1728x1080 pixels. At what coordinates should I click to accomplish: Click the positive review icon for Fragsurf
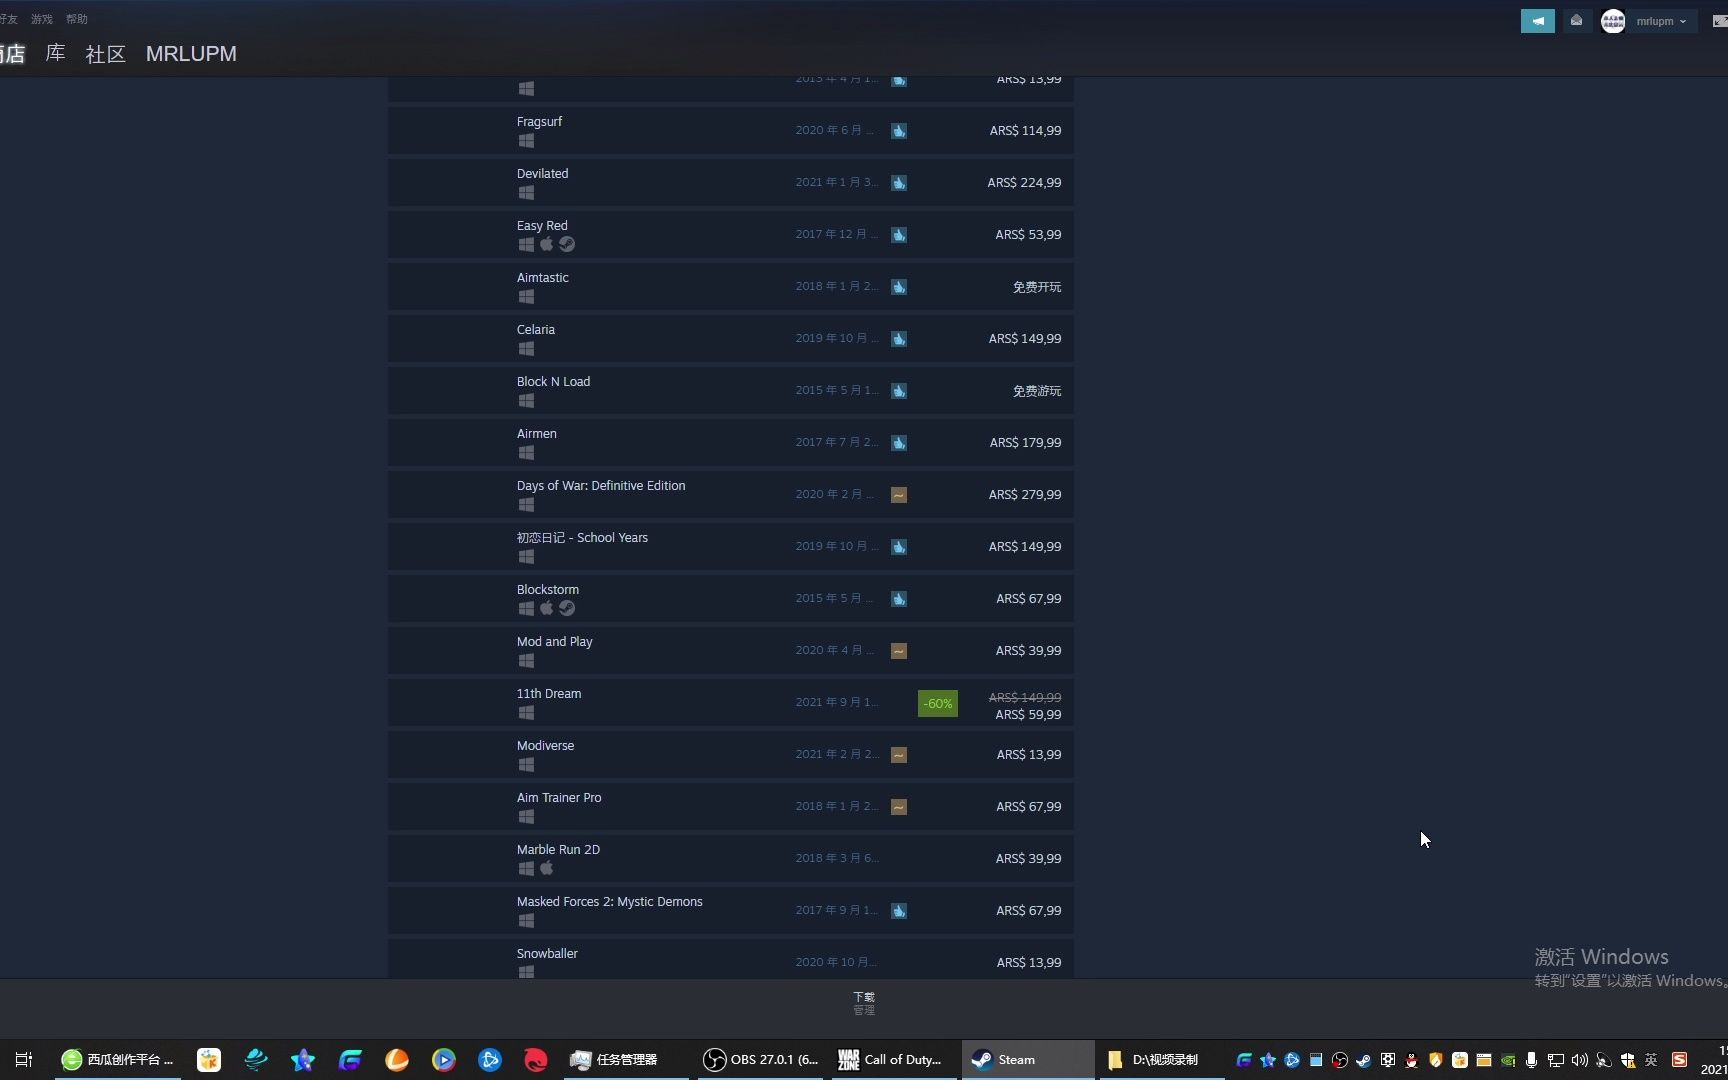(899, 131)
